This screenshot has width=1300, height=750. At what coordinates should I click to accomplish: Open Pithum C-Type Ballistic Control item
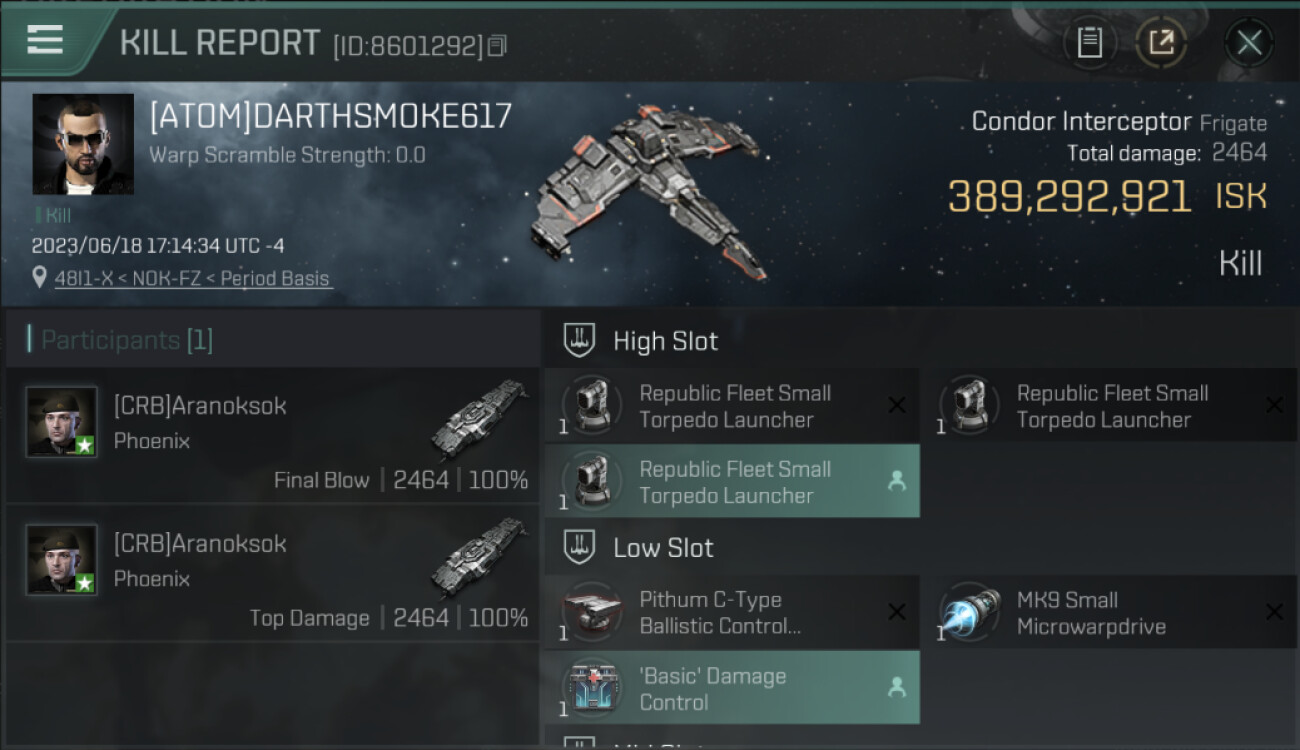pyautogui.click(x=732, y=613)
